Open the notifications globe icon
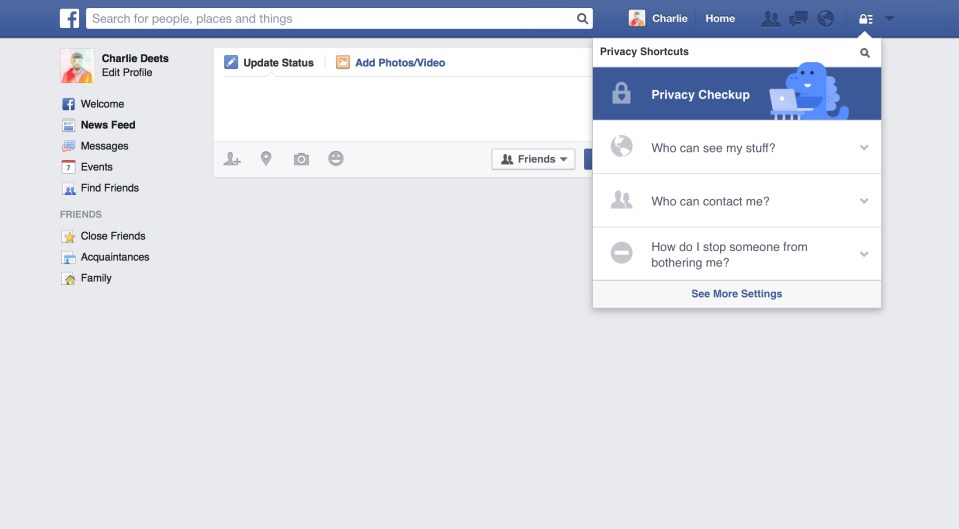 (826, 19)
